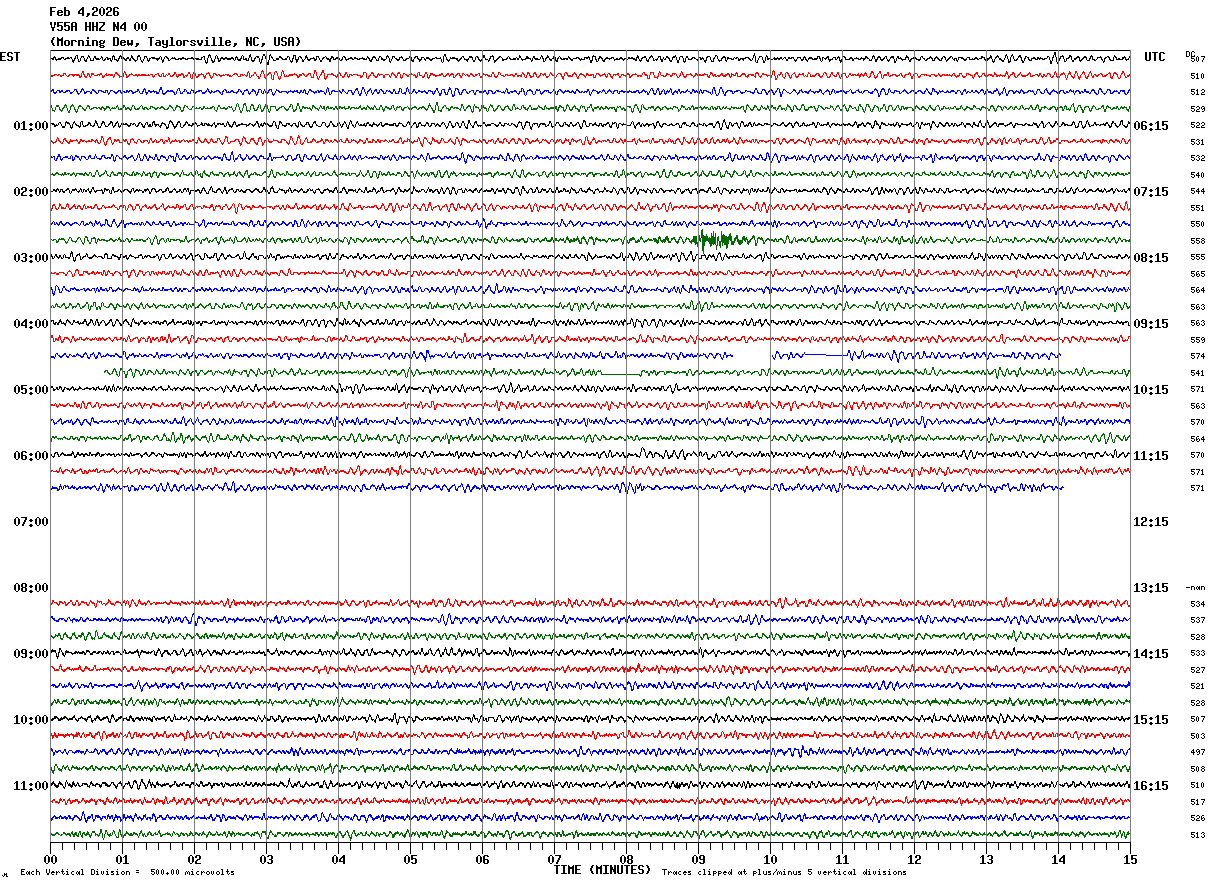Select the V55A HHZ N4 00 station label
The height and width of the screenshot is (886, 1210).
pyautogui.click(x=98, y=27)
